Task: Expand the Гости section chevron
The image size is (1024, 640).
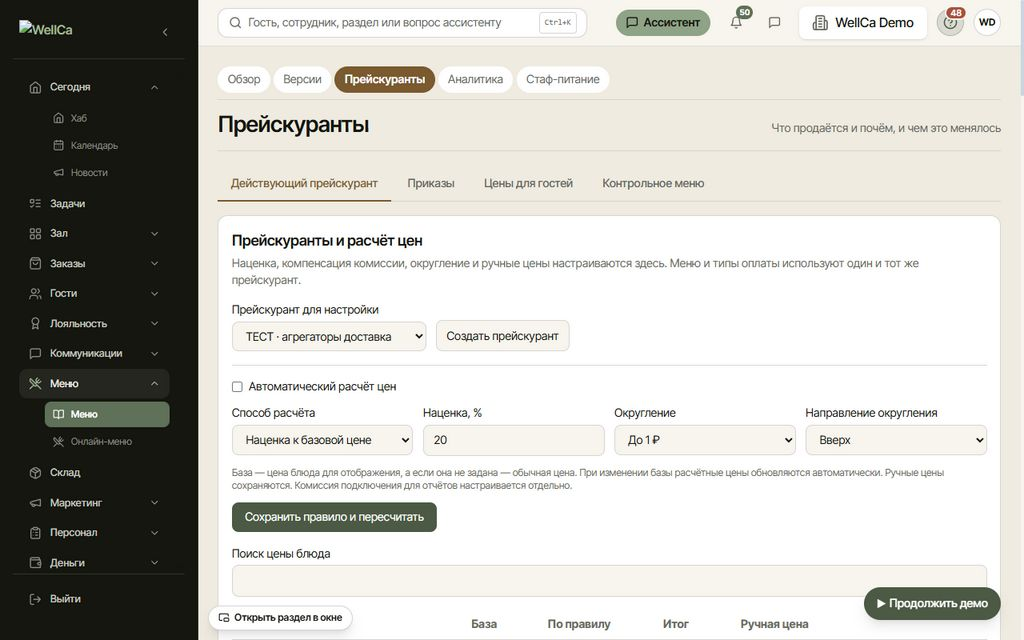Action: tap(155, 293)
